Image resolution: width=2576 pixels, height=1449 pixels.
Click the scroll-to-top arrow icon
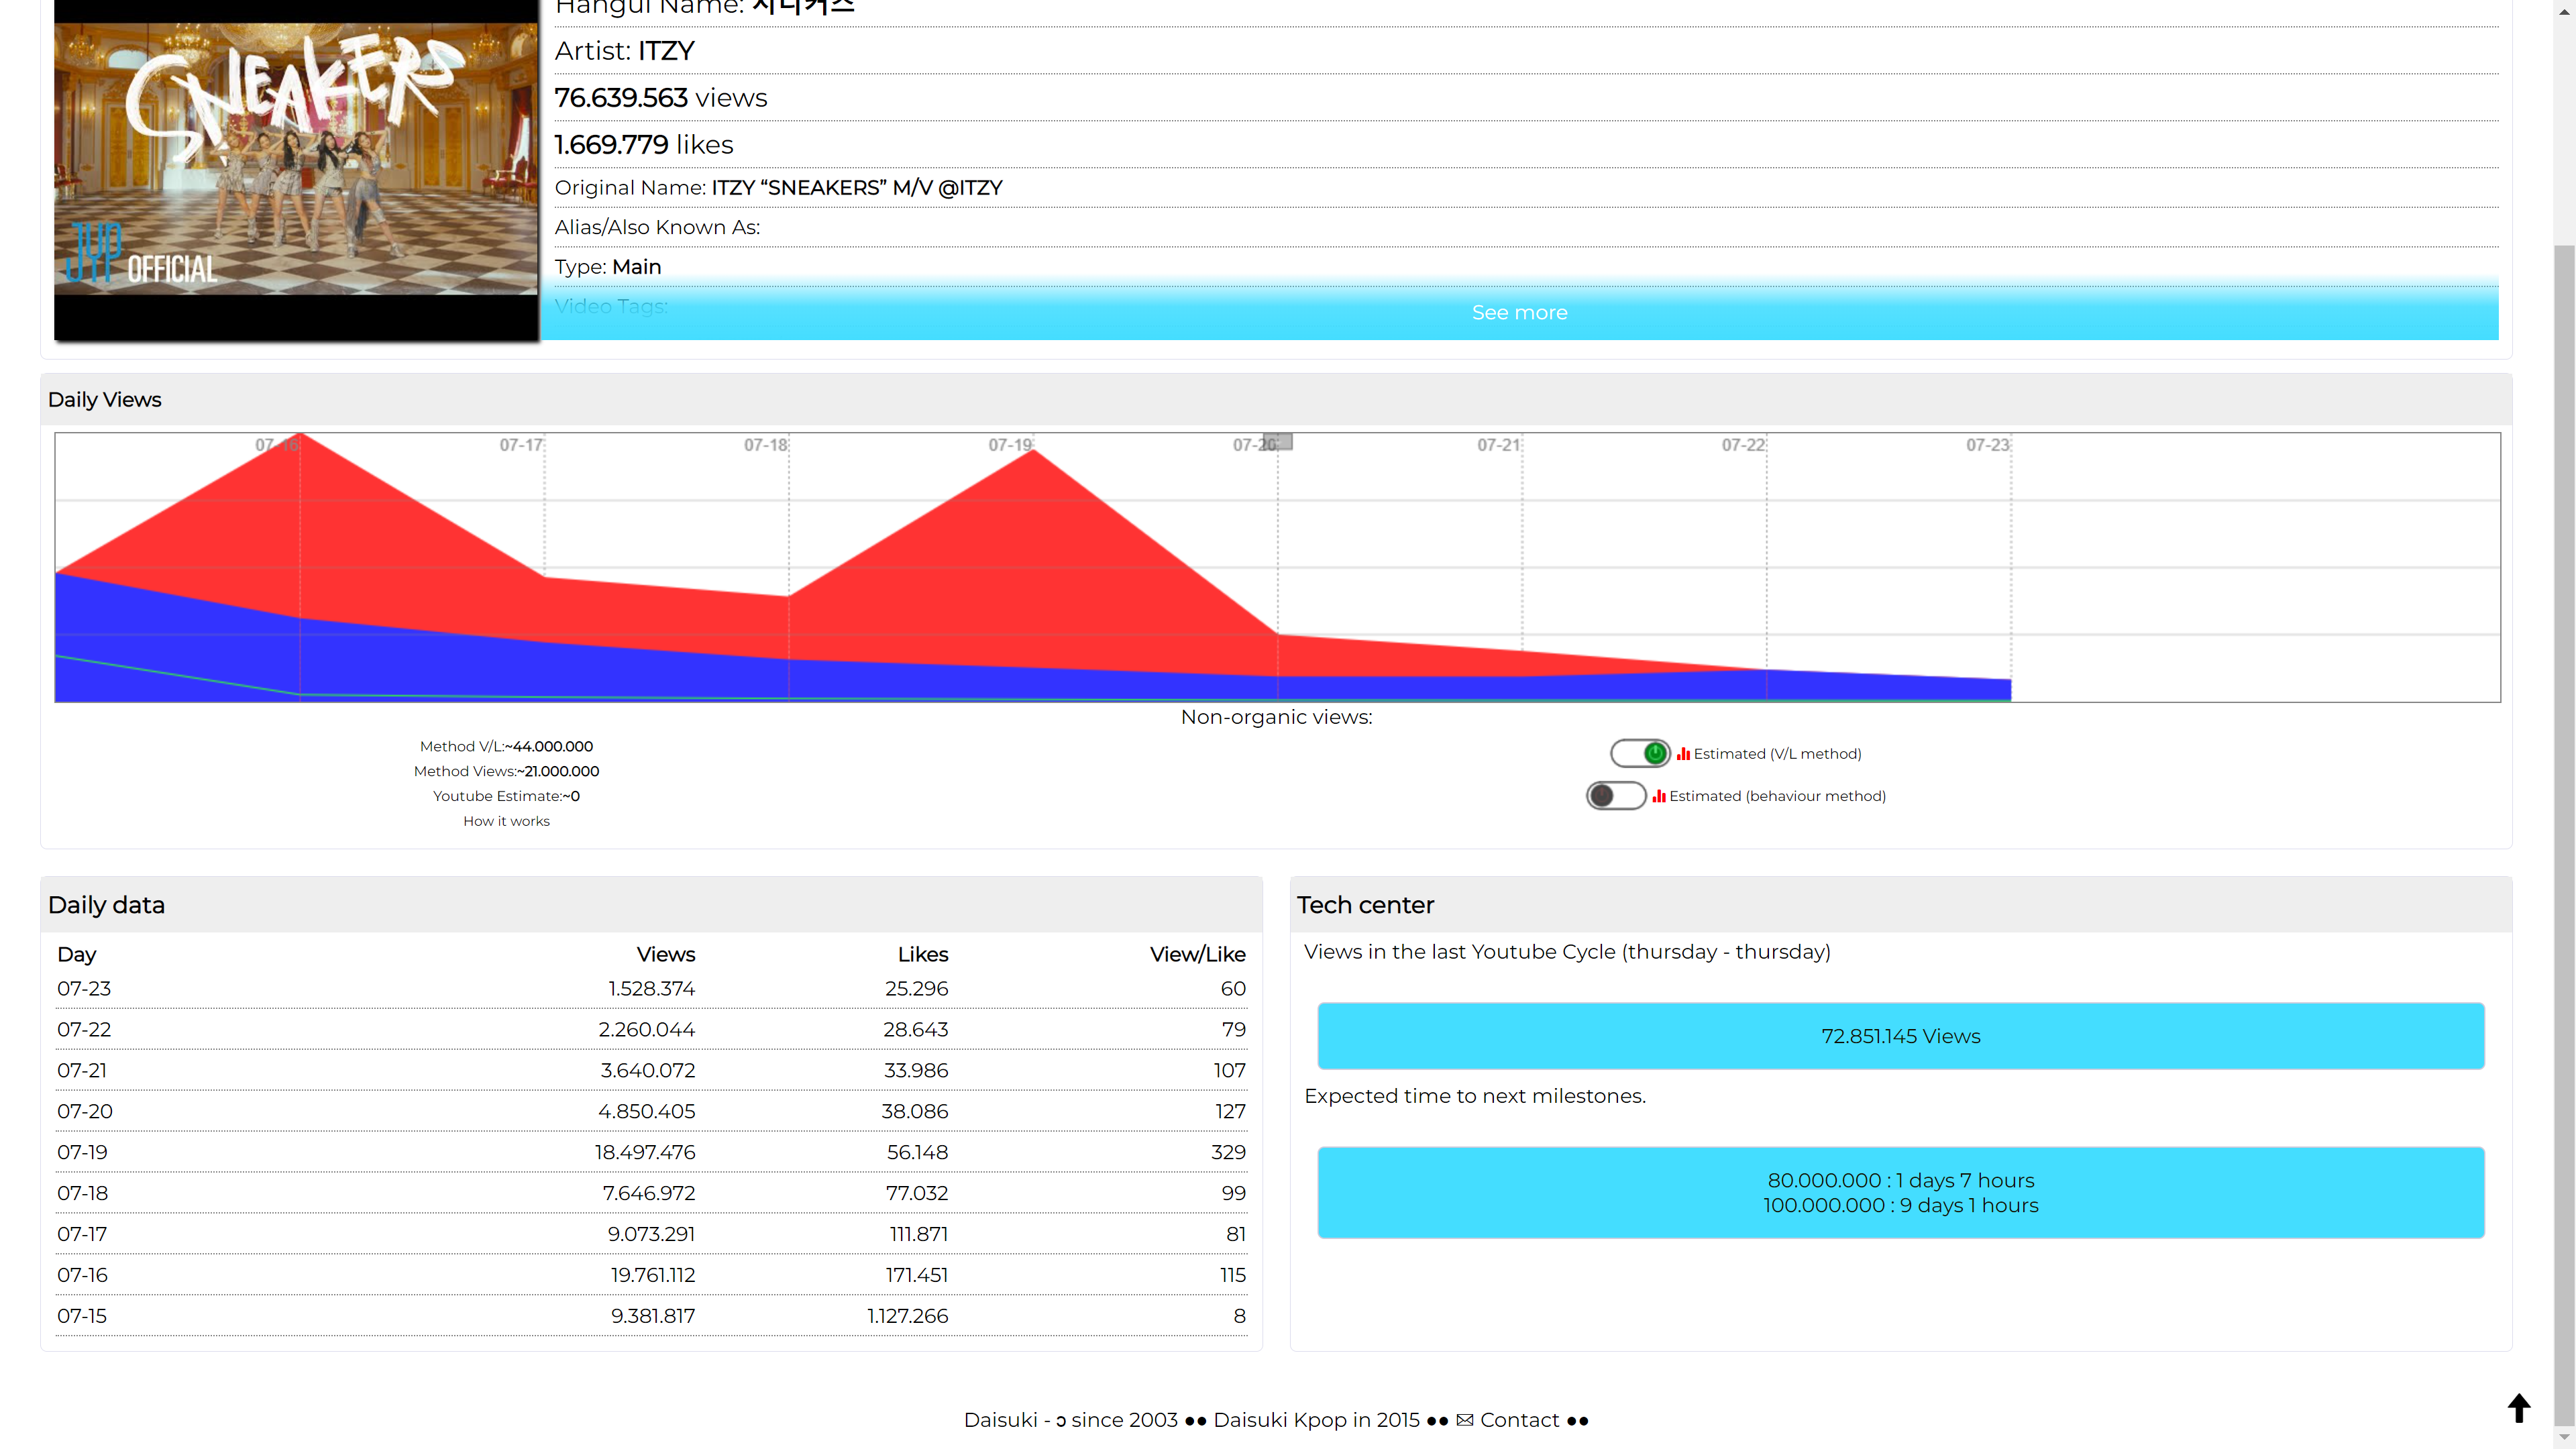pos(2518,1408)
